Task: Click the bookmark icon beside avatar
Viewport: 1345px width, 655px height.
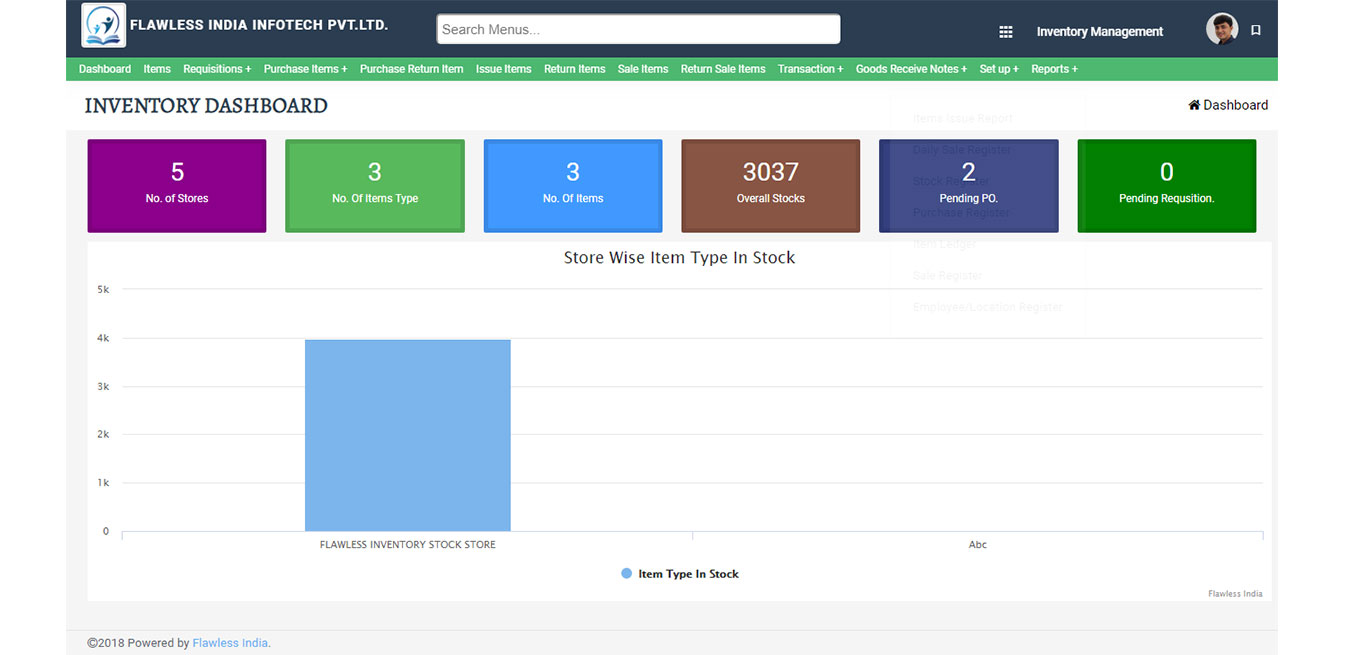Action: [1256, 31]
